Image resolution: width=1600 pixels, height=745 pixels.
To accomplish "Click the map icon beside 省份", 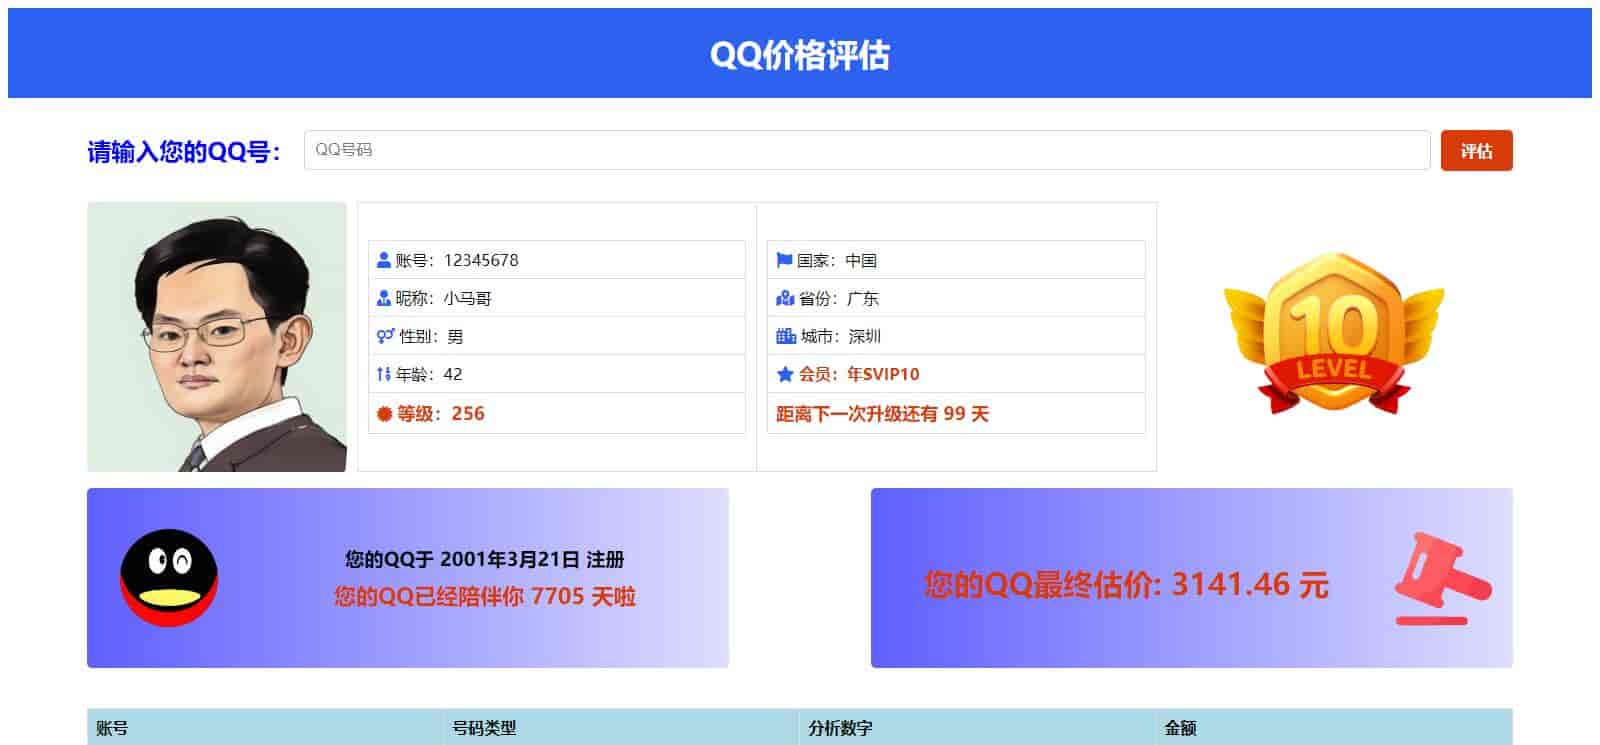I will pyautogui.click(x=785, y=298).
